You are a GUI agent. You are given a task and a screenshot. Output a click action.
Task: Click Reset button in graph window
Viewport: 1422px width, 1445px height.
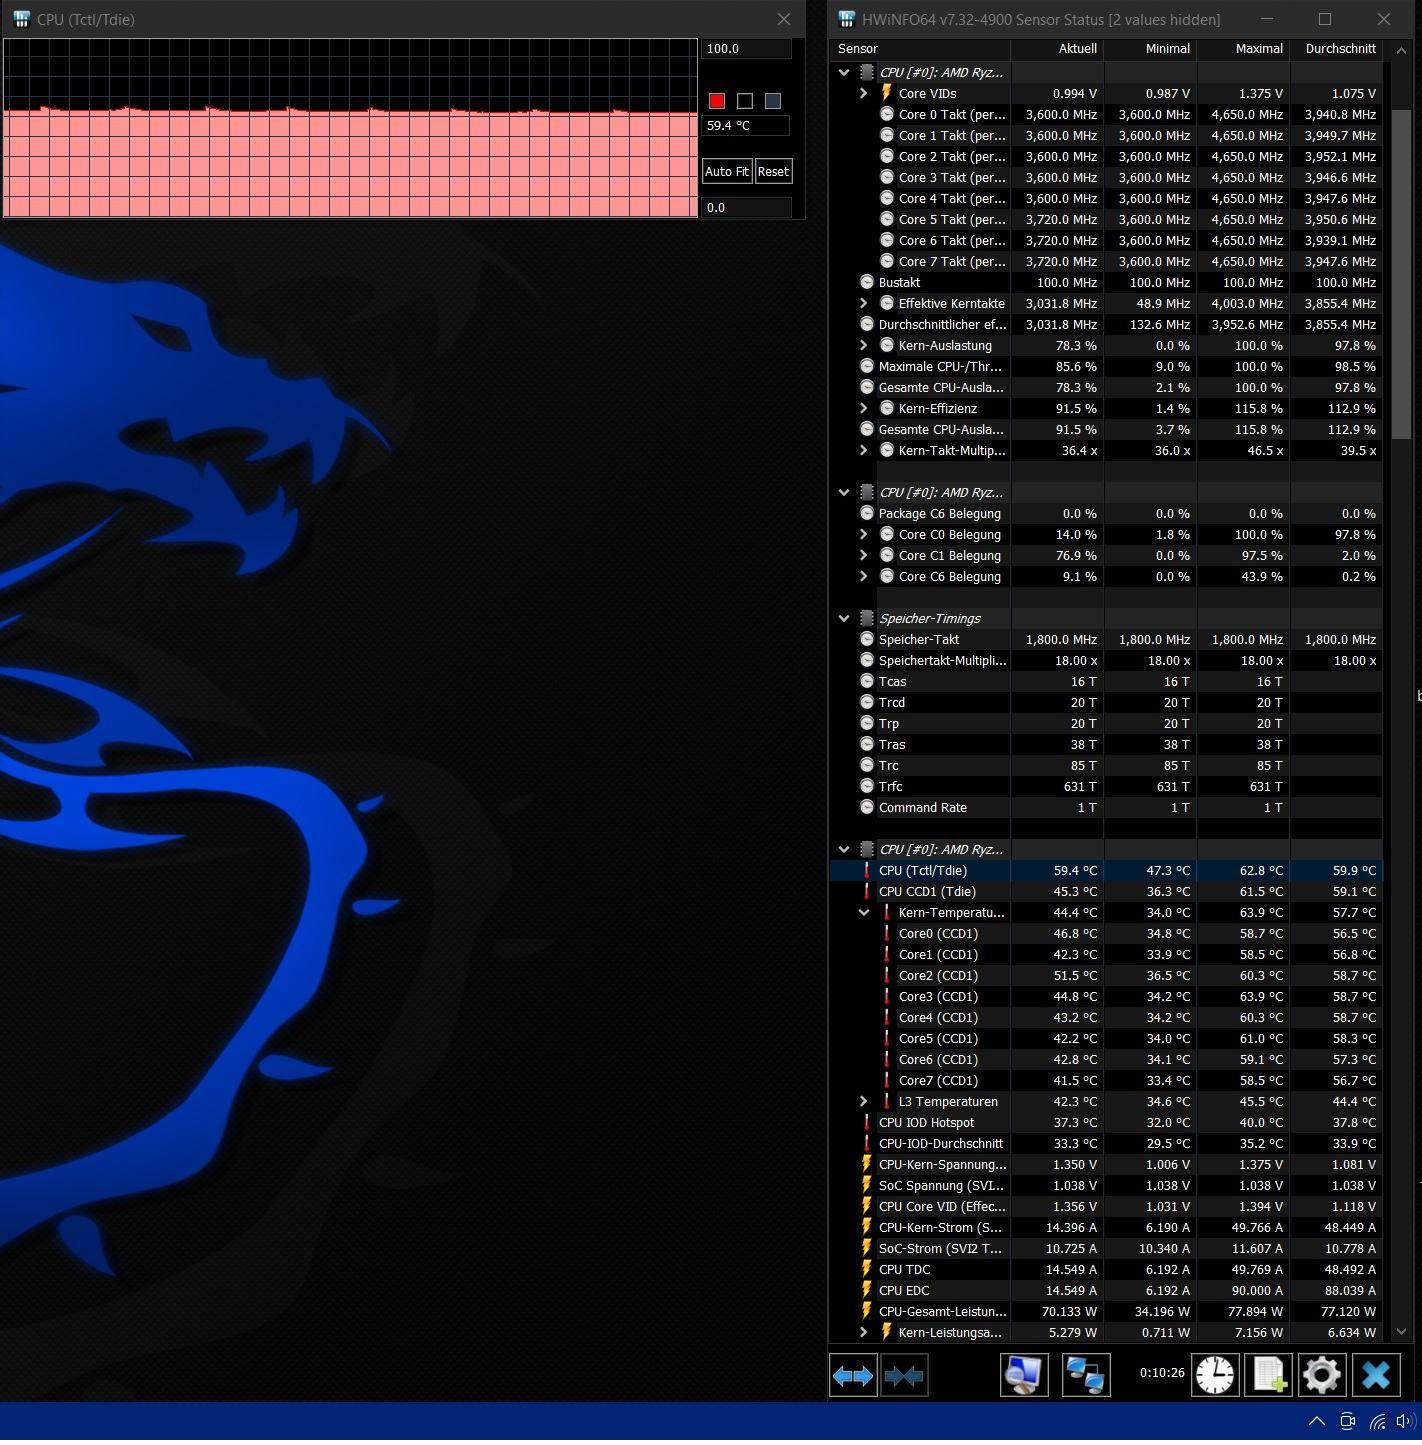(x=773, y=171)
